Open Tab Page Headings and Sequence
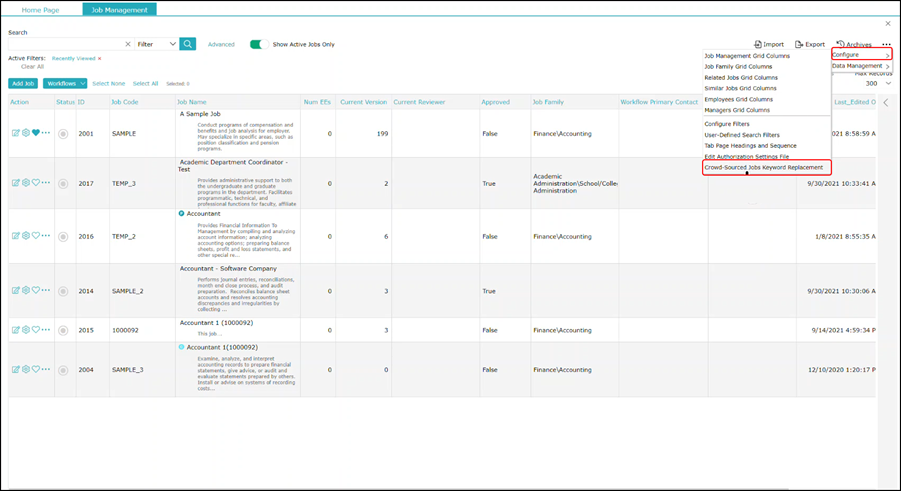Viewport: 901px width, 491px height. click(x=750, y=146)
